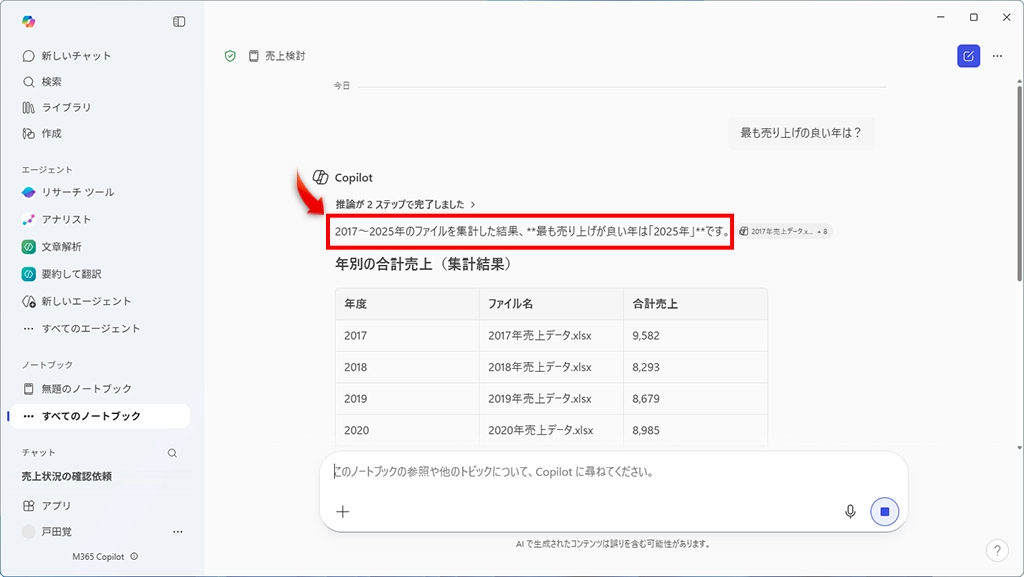Screen dimensions: 1024x577
Task: Open the Search item in the sidebar
Action: [x=51, y=82]
